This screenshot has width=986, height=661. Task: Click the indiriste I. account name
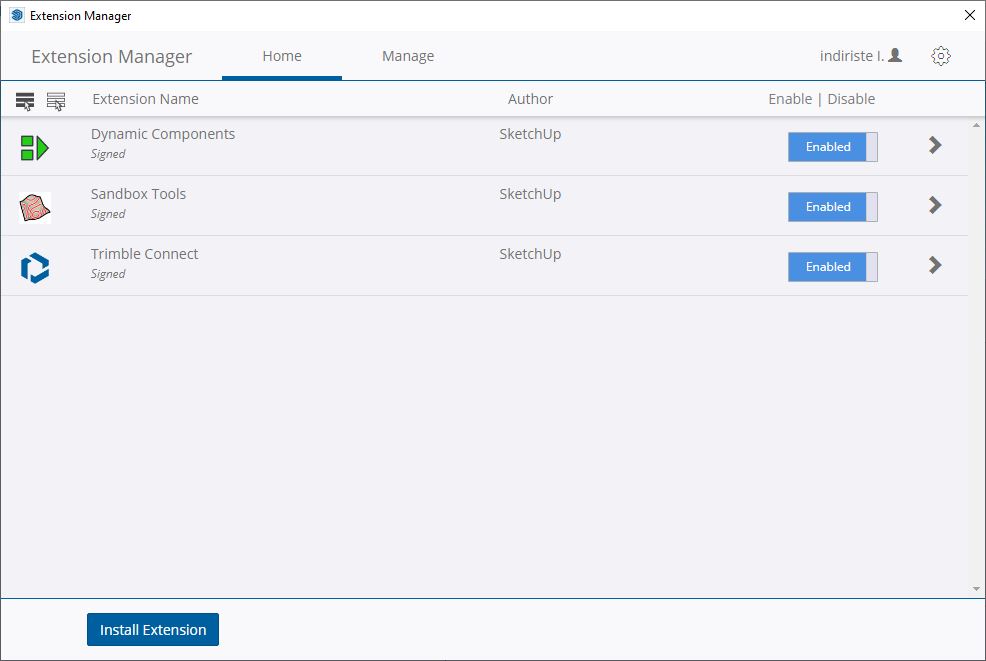click(851, 56)
